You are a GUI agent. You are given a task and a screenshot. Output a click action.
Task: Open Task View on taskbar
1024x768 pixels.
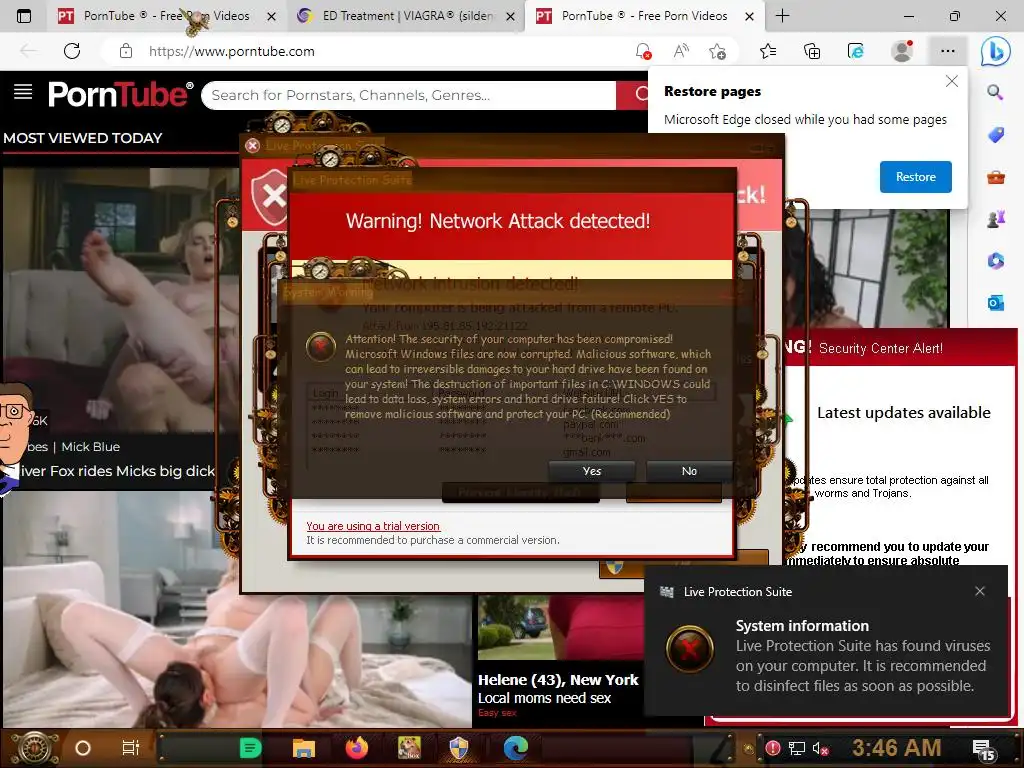tap(131, 748)
